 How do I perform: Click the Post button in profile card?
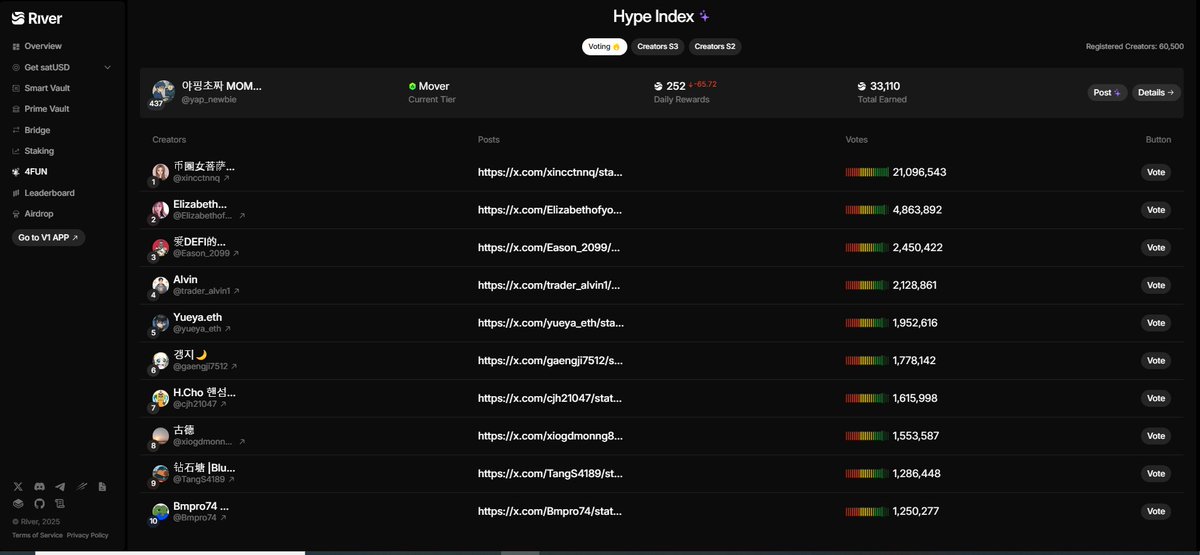click(1108, 92)
